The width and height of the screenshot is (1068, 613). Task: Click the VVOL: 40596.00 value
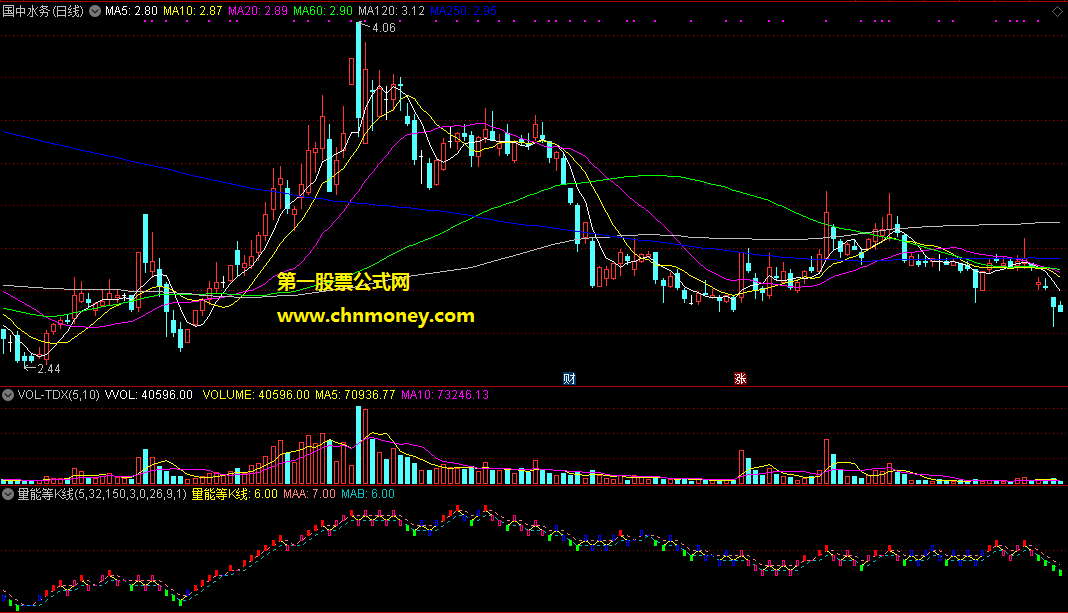click(148, 395)
